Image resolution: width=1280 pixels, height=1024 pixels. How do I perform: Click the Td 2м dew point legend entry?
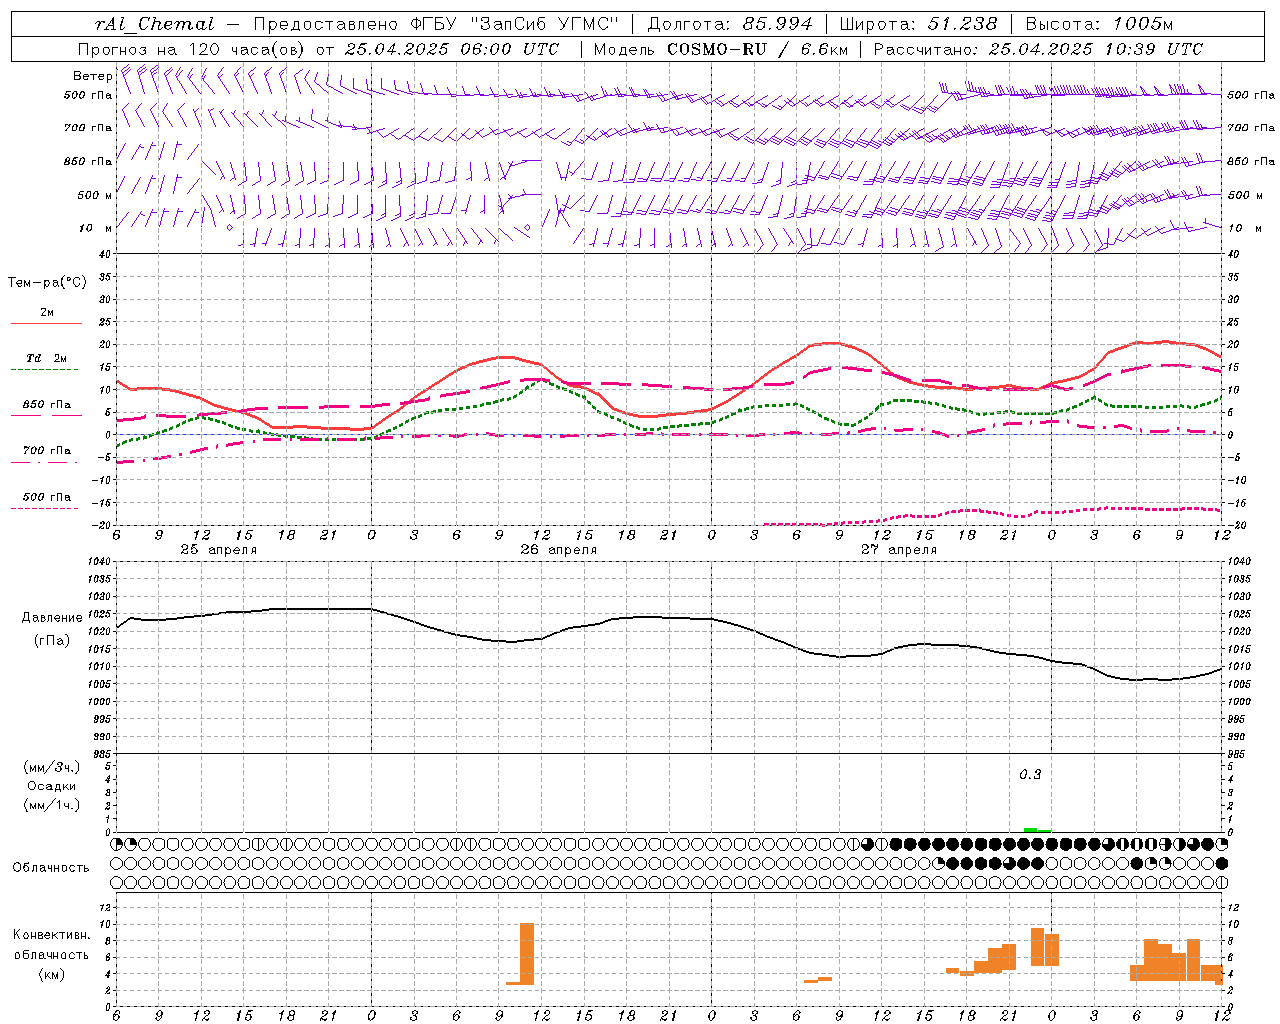[x=47, y=358]
